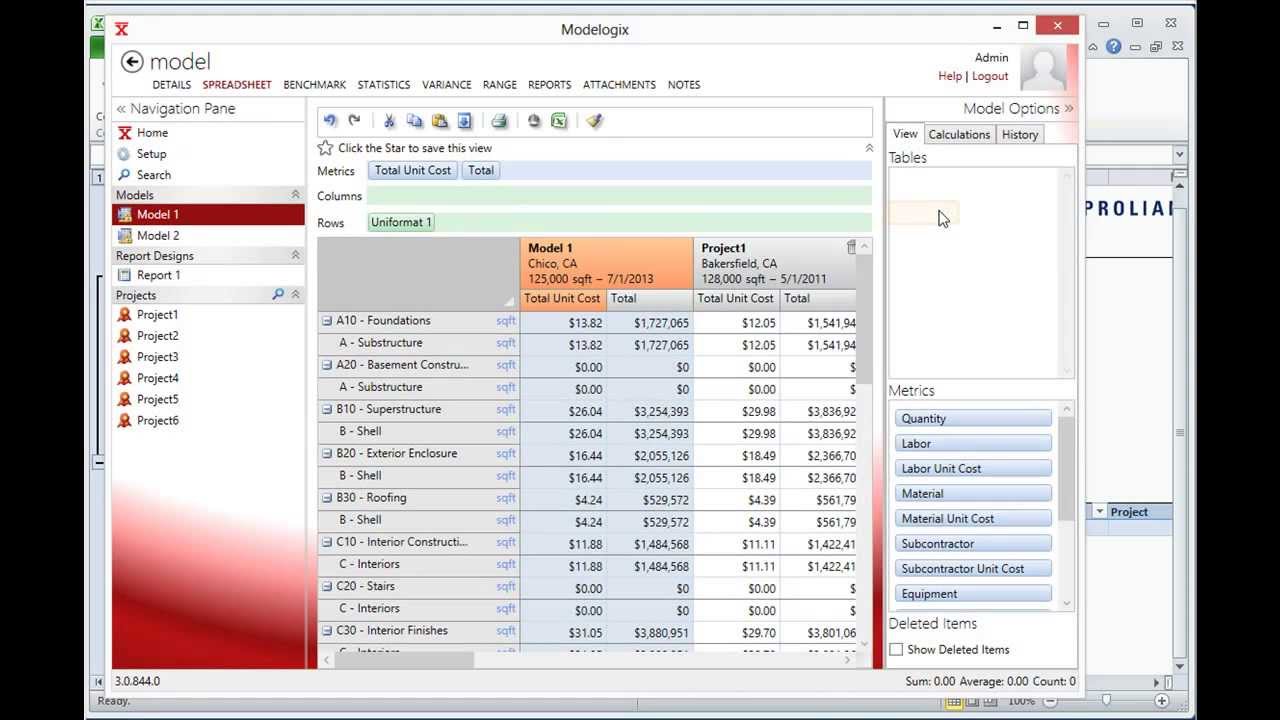
Task: Open Project4 in Projects list
Action: pyautogui.click(x=157, y=378)
